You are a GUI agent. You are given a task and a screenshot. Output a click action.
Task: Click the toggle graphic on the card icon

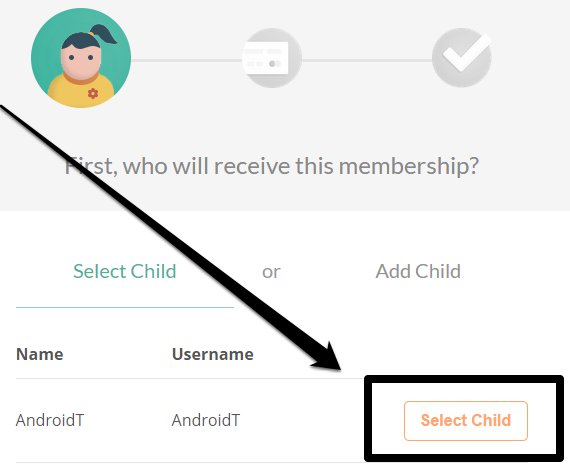pyautogui.click(x=274, y=64)
